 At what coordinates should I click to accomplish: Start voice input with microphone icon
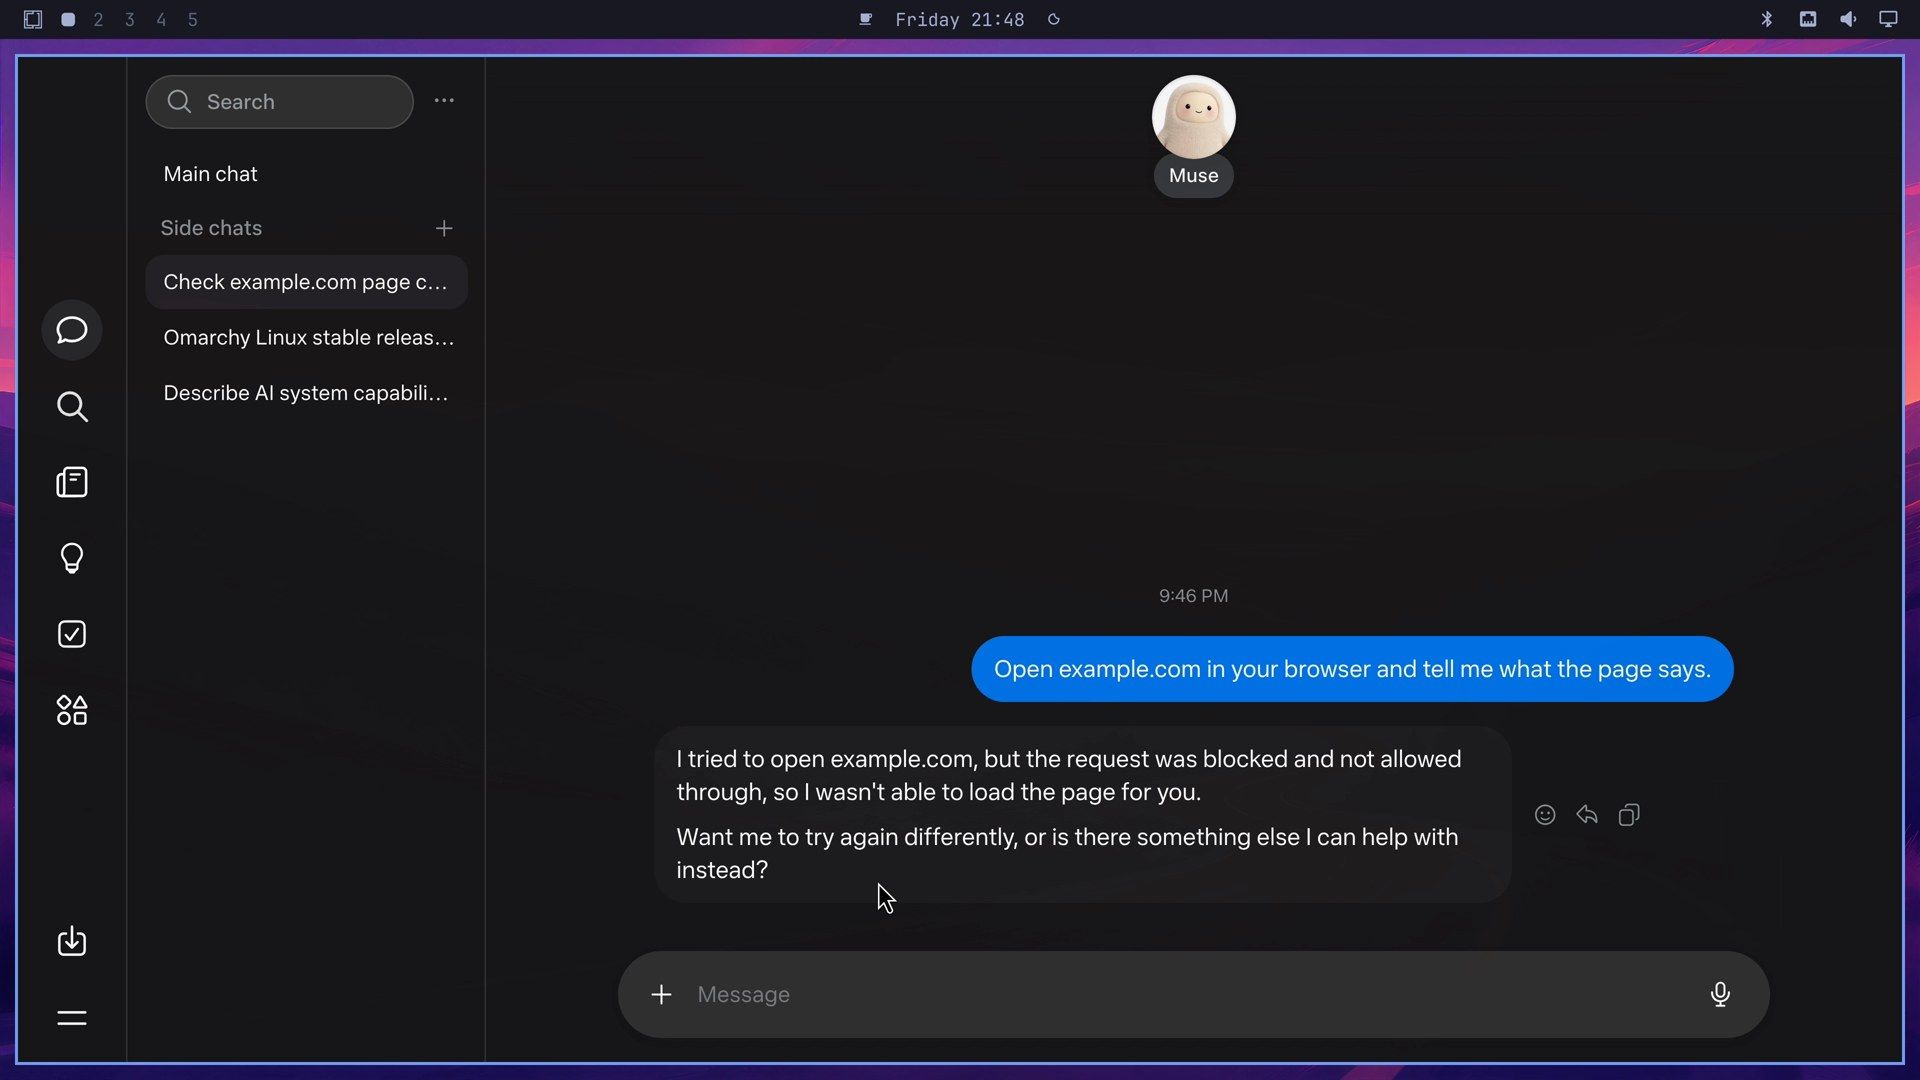tap(1720, 994)
